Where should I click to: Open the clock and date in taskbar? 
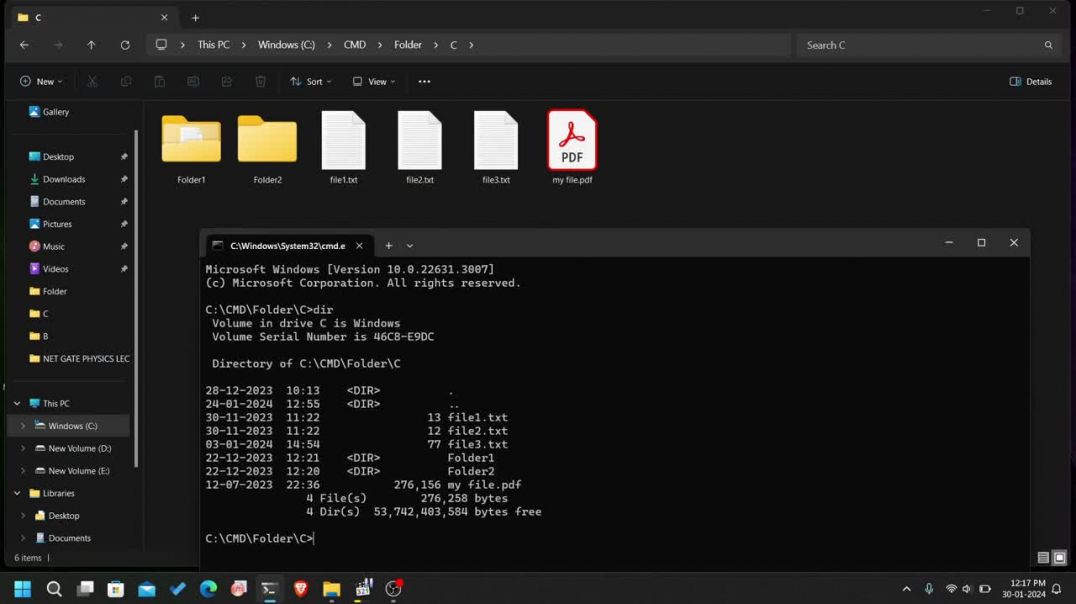click(x=1024, y=589)
